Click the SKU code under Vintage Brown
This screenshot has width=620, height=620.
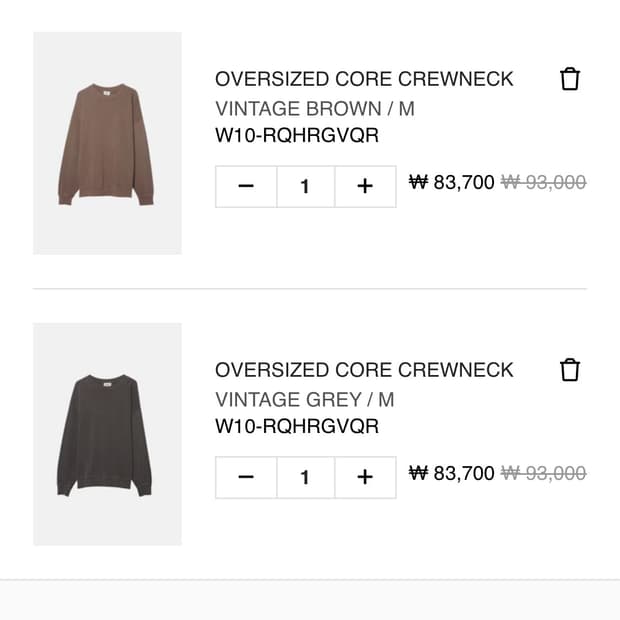pyautogui.click(x=297, y=136)
